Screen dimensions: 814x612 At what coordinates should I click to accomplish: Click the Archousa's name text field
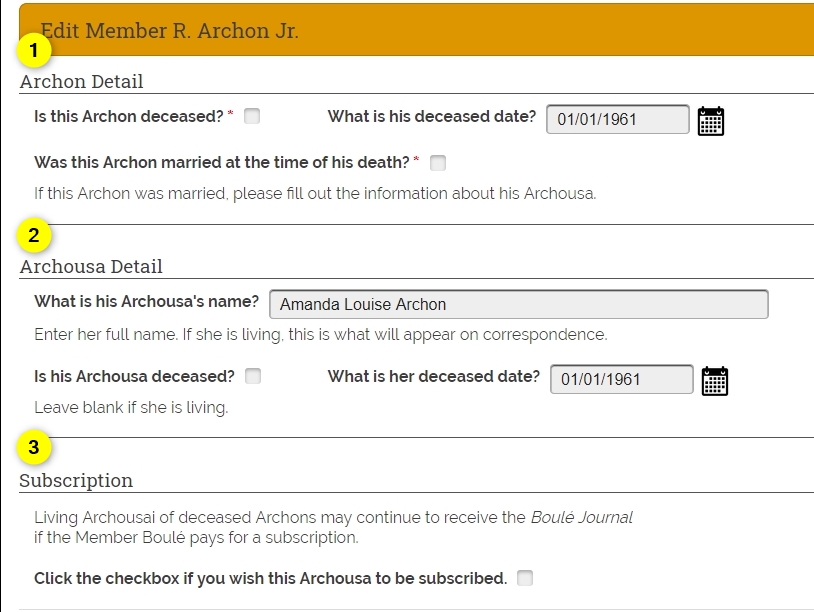[519, 304]
